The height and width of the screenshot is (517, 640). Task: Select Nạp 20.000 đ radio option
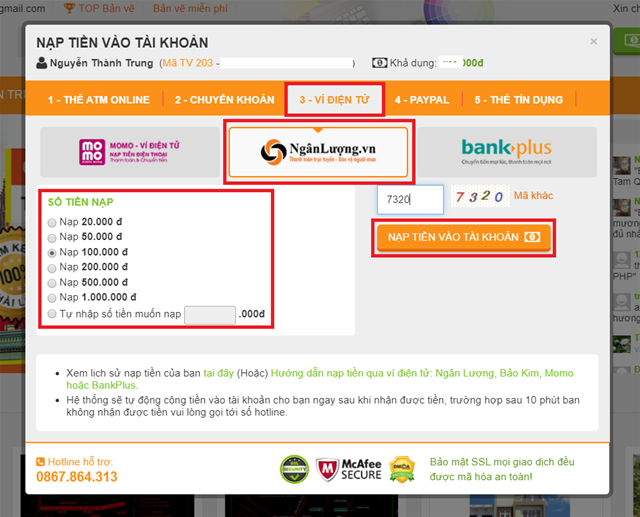coord(52,222)
